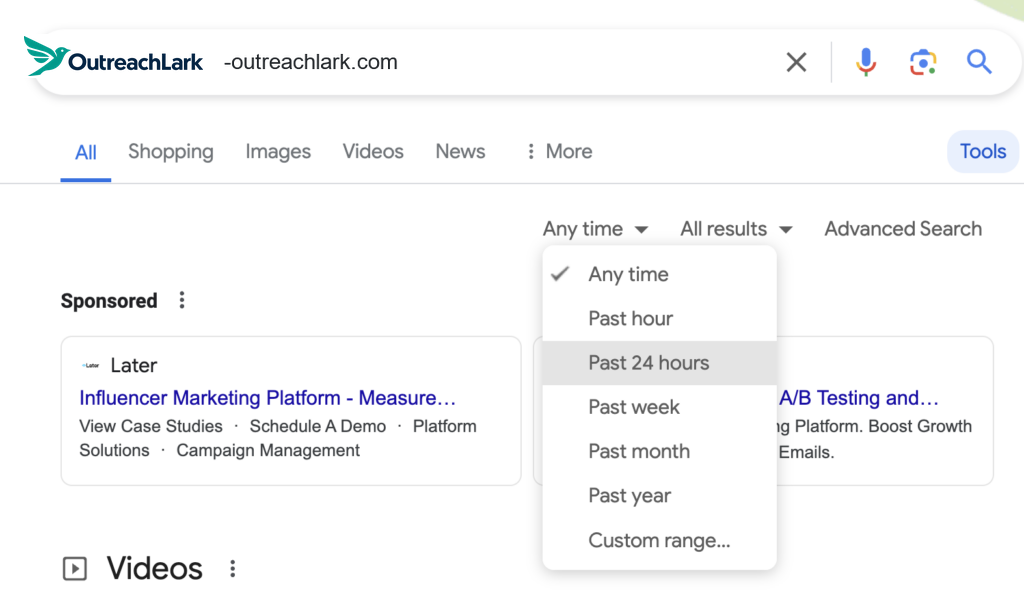The image size is (1024, 596).
Task: Clear the search box with X icon
Action: coord(796,62)
